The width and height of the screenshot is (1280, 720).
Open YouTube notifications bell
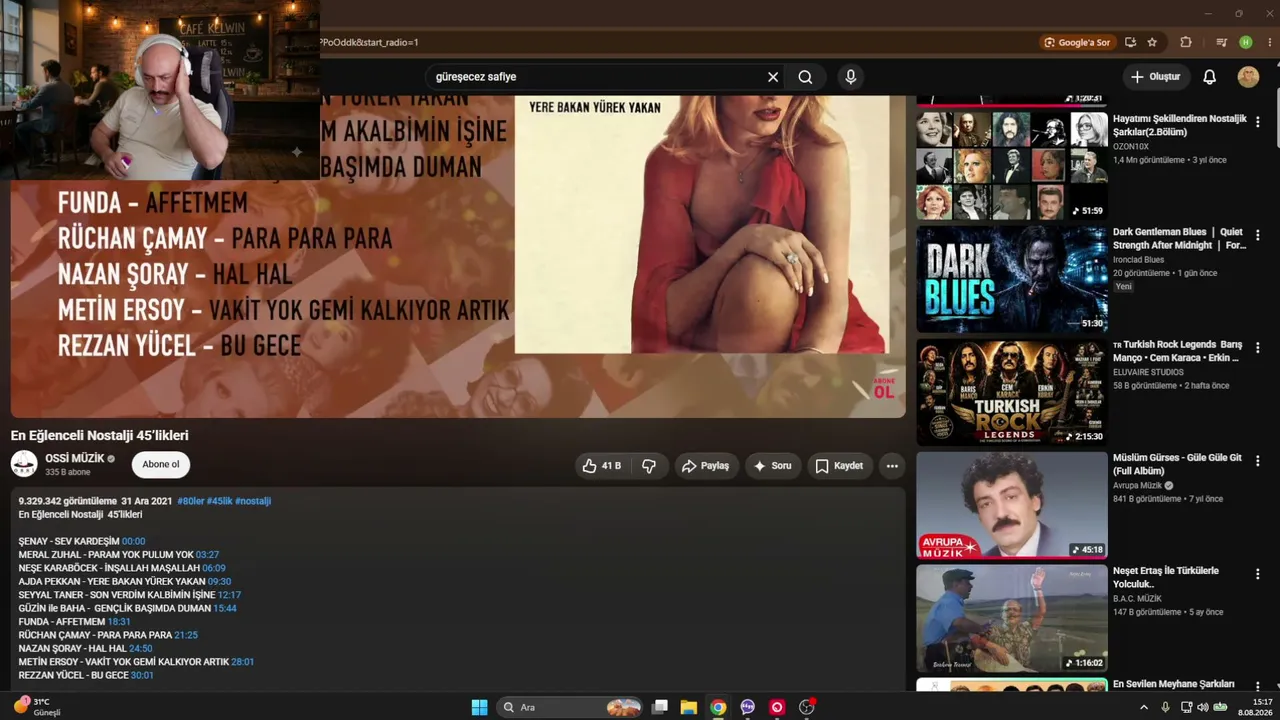pyautogui.click(x=1209, y=77)
